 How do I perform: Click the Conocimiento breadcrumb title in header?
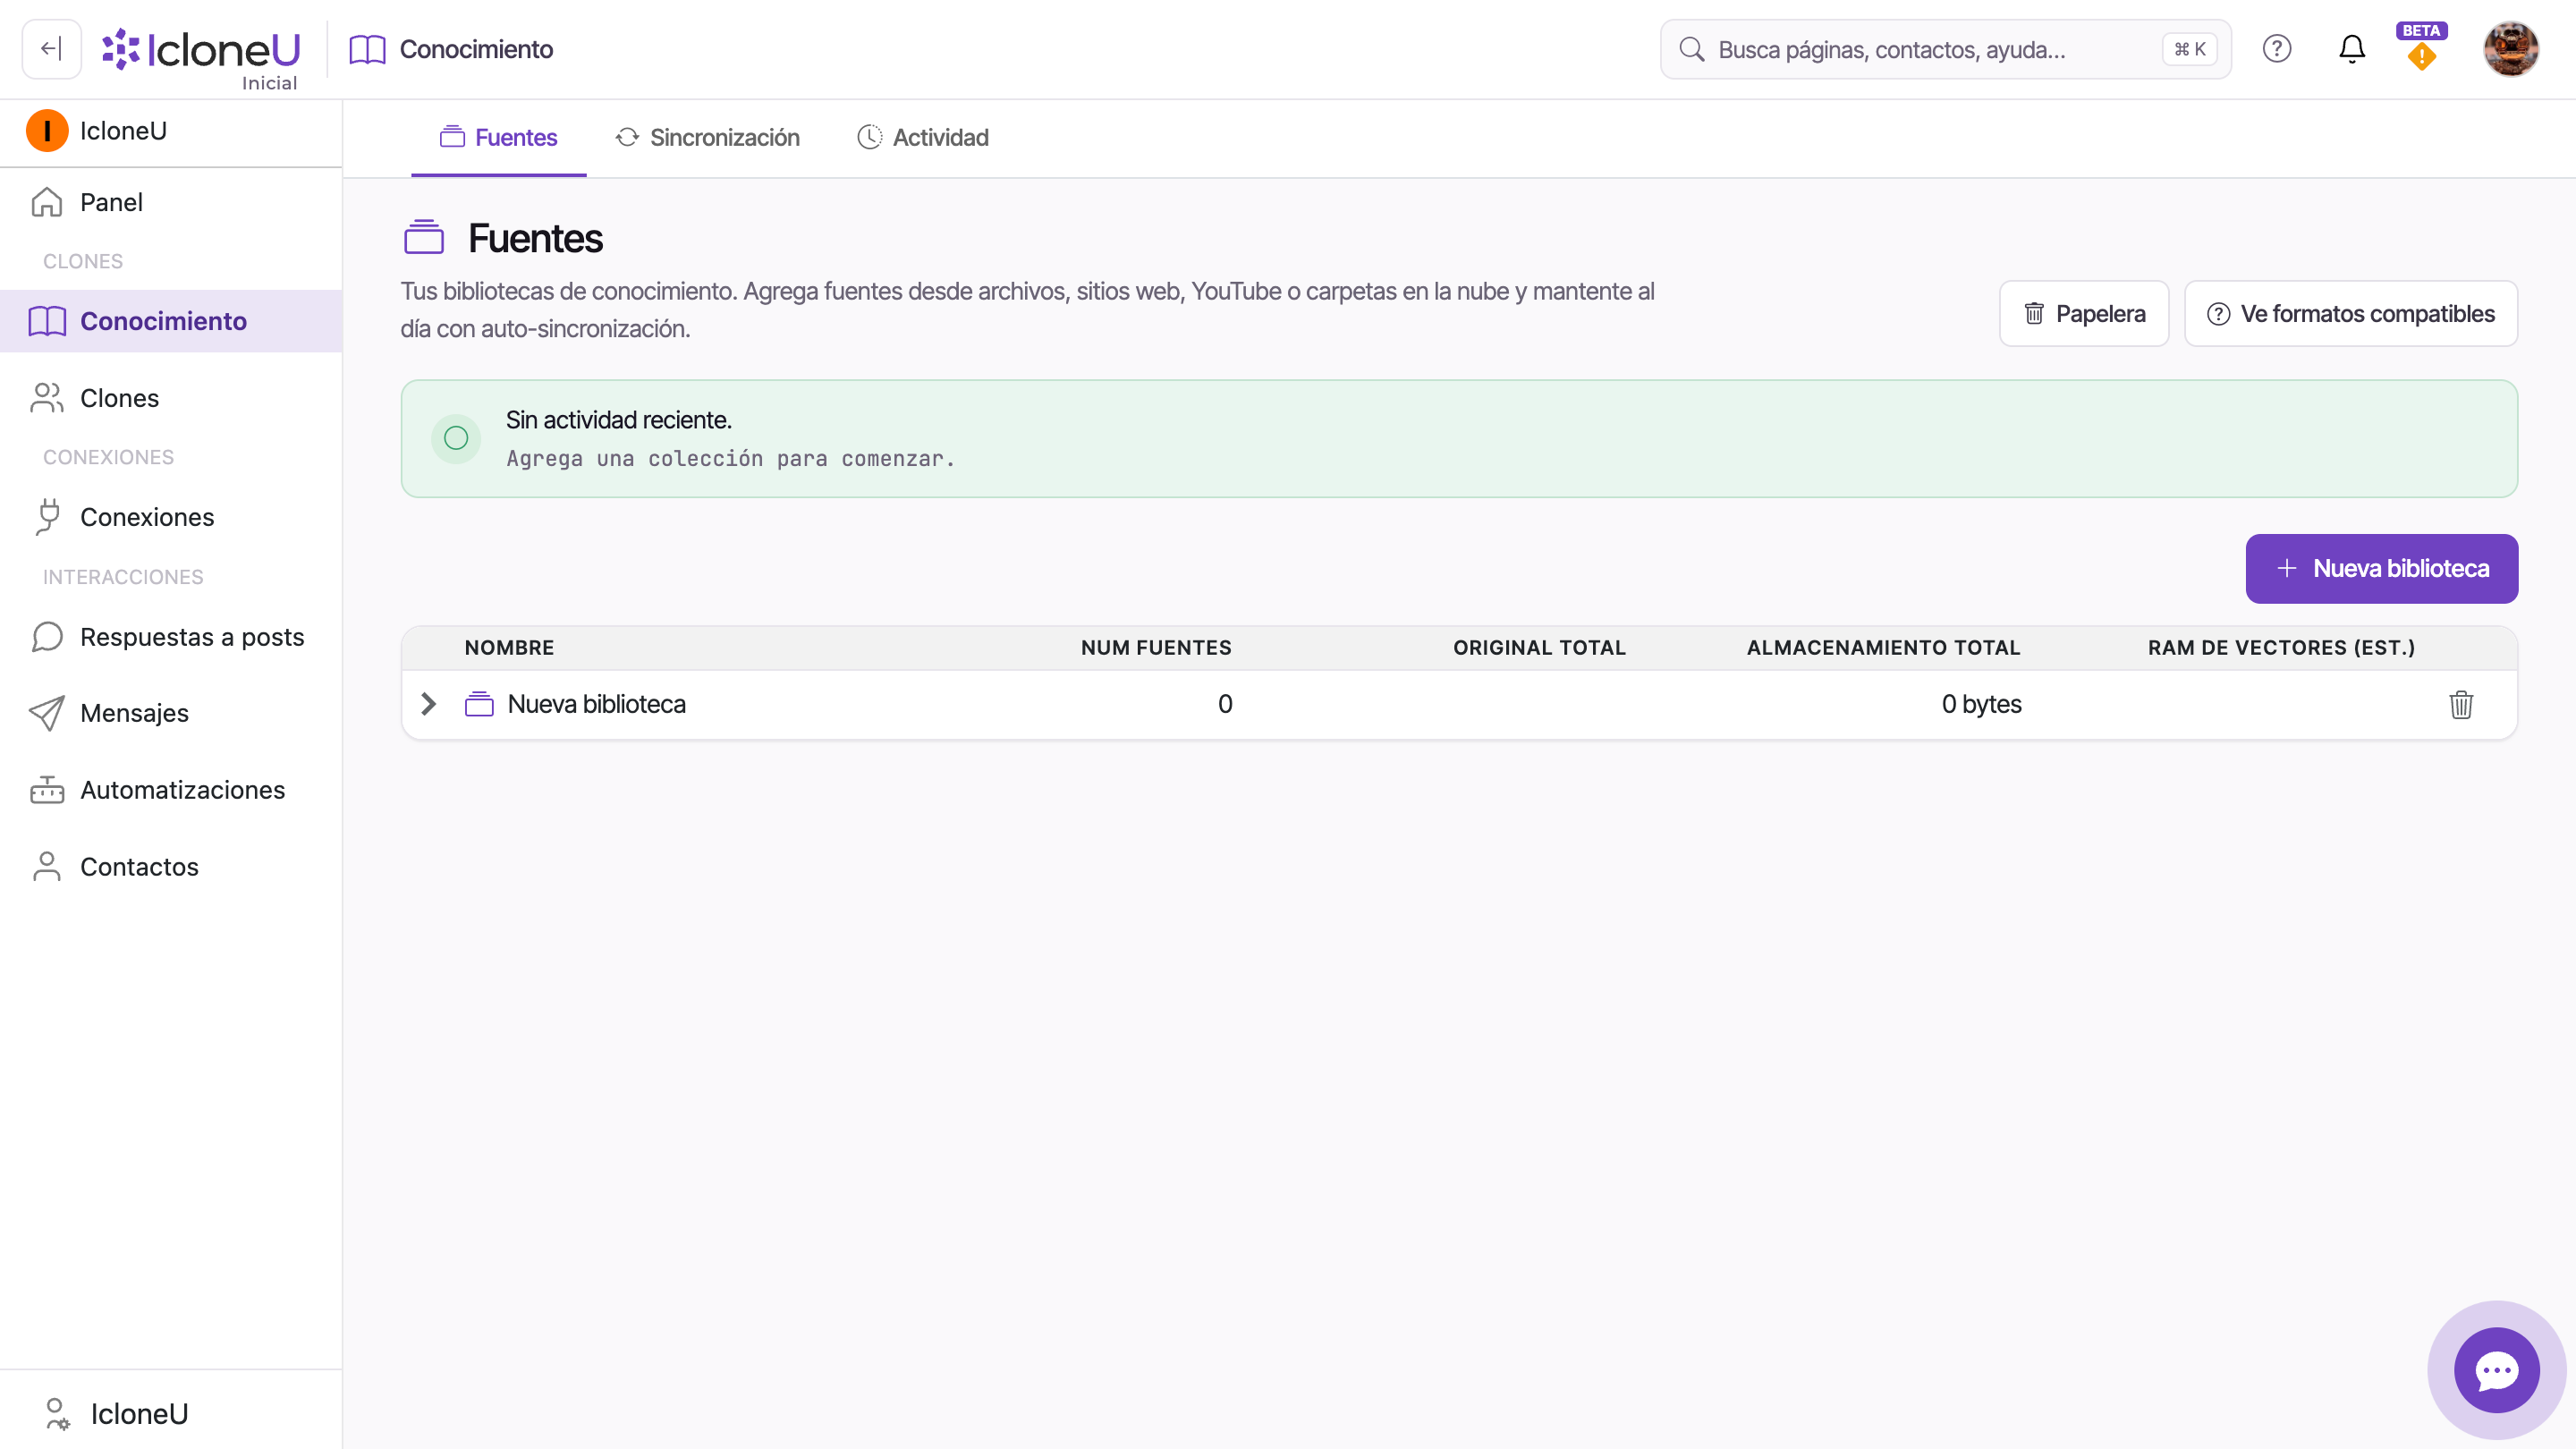[476, 49]
